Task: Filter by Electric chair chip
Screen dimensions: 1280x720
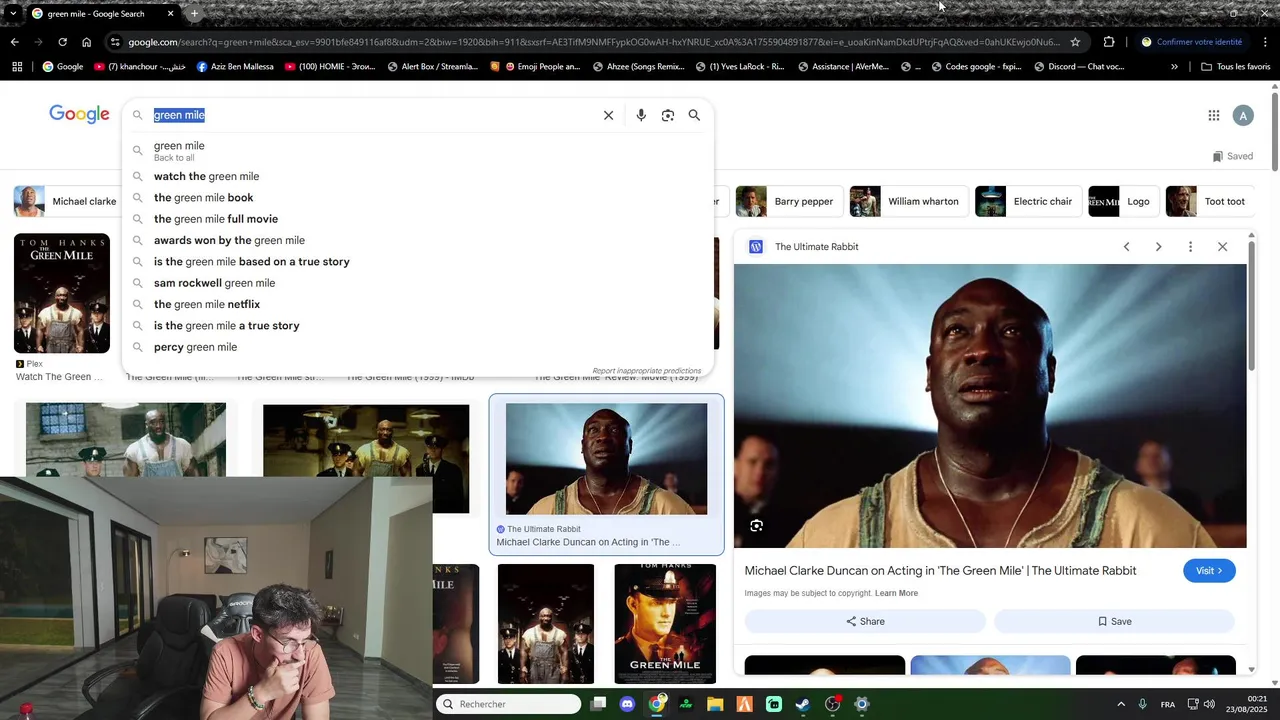Action: pos(1028,201)
